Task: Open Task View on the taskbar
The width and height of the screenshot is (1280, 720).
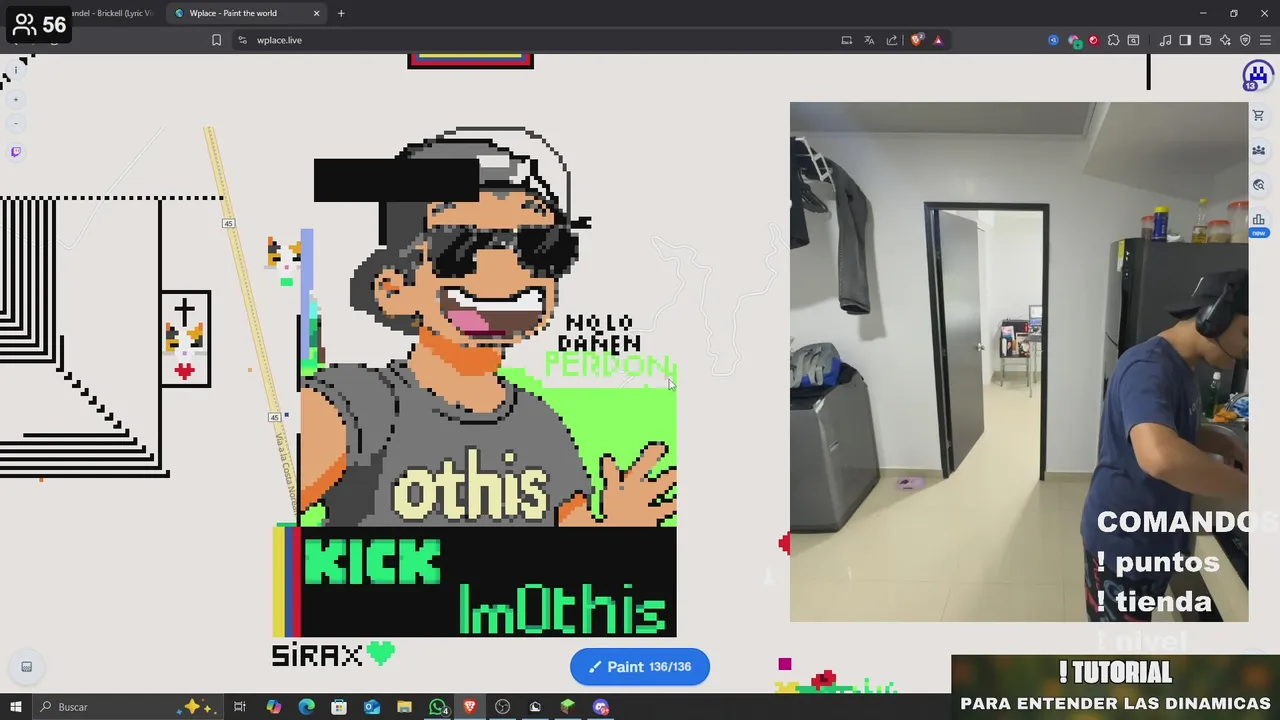Action: tap(240, 707)
